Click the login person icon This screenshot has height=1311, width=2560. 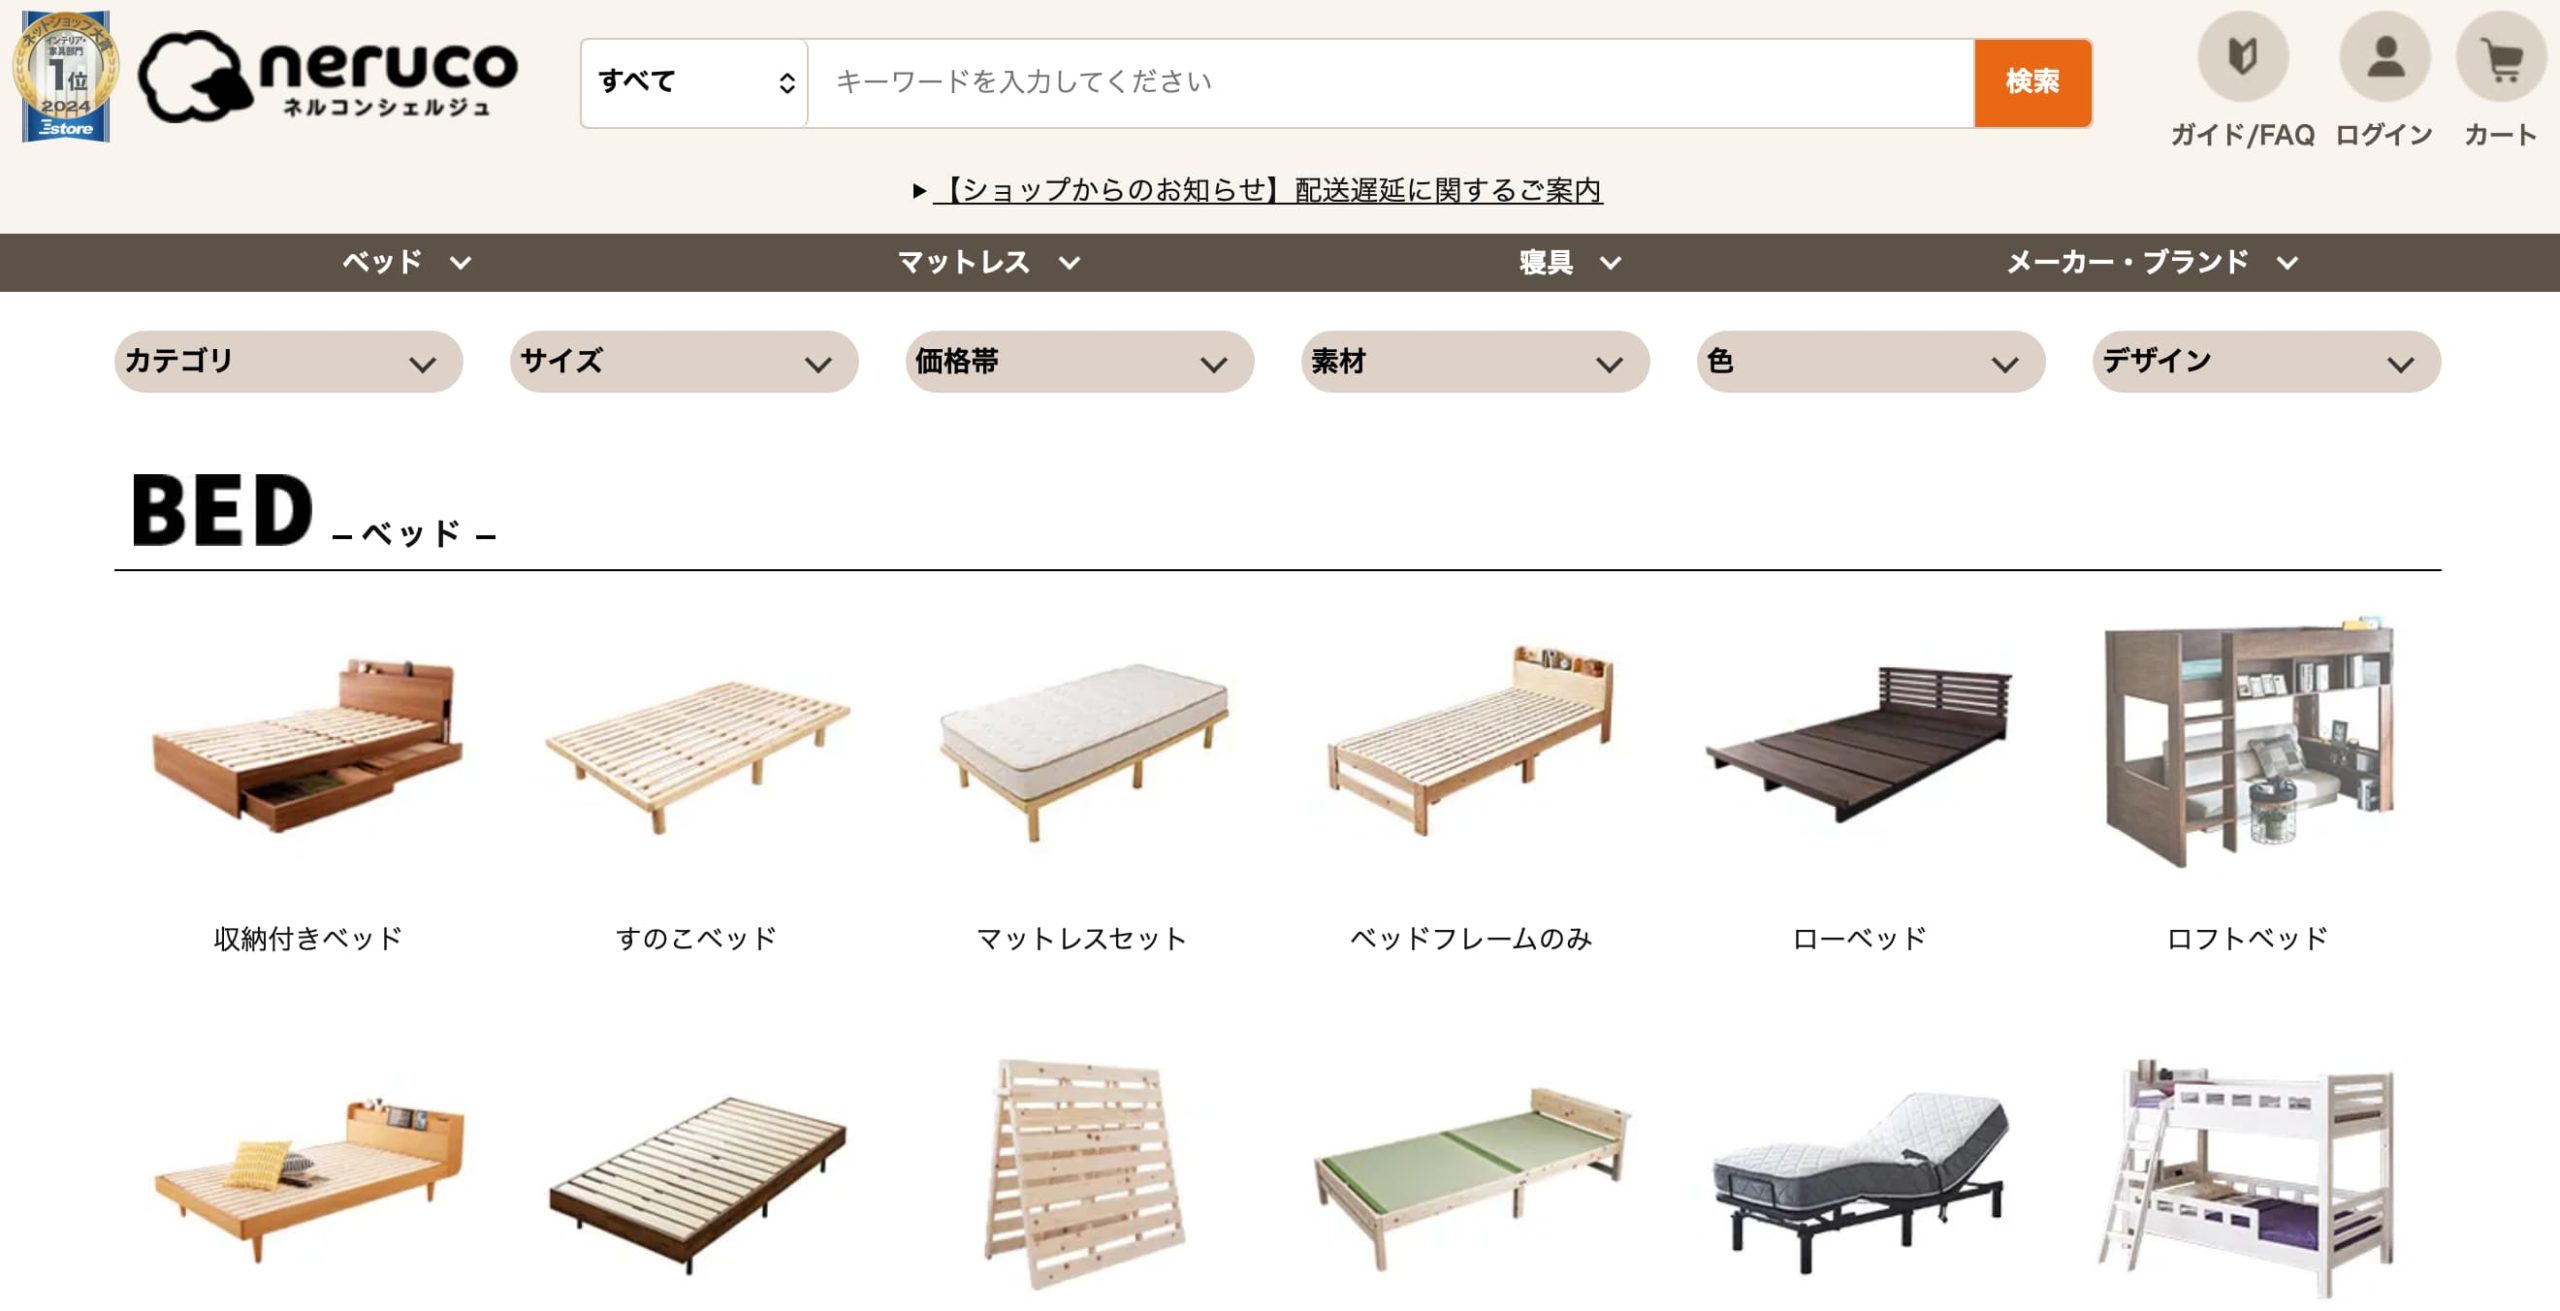2384,57
